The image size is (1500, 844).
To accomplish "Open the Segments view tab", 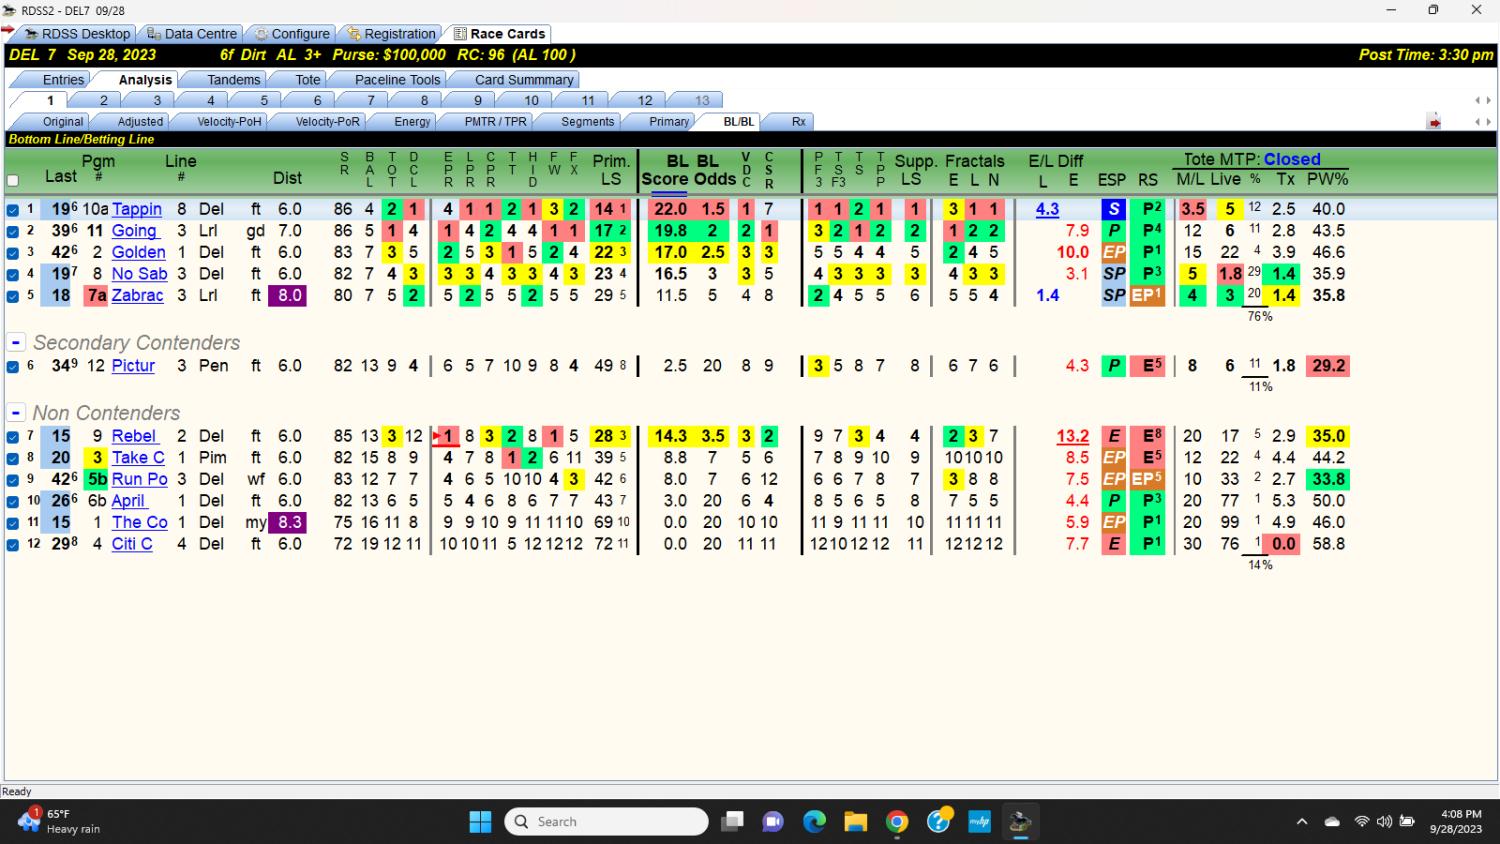I will coord(587,121).
